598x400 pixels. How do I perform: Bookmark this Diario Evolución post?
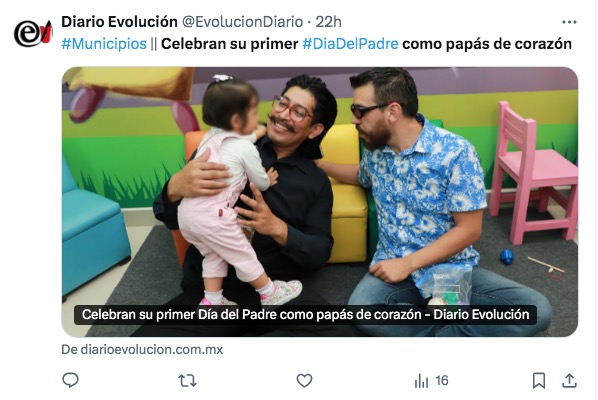539,381
